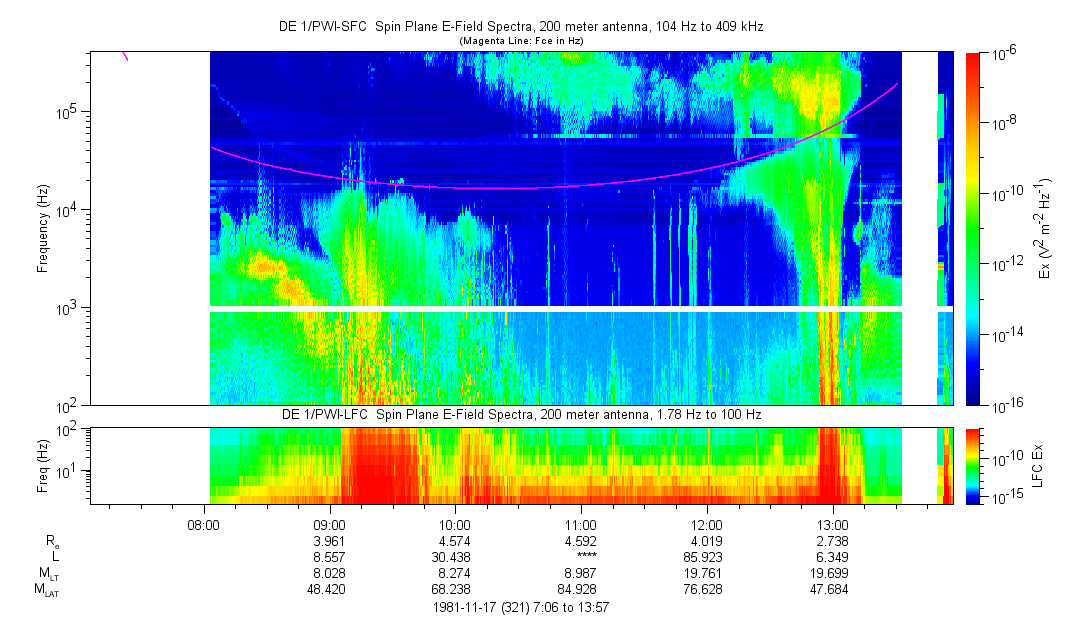Select the Frequency (Hz) y-axis label
This screenshot has width=1083, height=620.
tap(44, 228)
